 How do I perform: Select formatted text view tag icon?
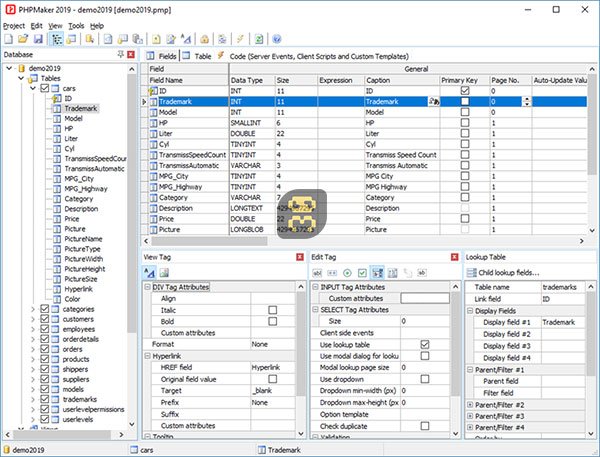149,273
